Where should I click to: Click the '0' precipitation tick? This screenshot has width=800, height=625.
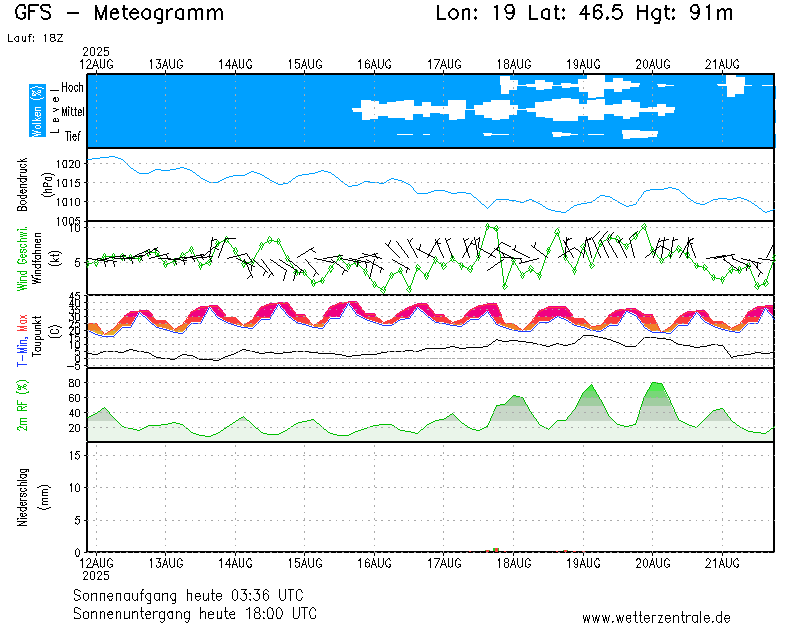point(78,553)
